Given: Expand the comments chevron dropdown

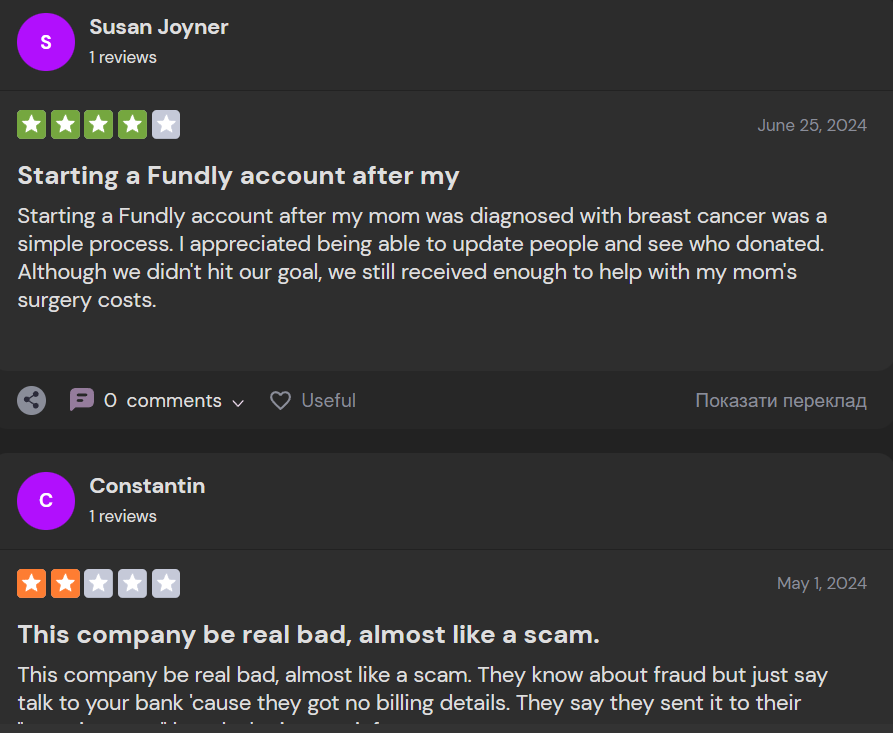Looking at the screenshot, I should pyautogui.click(x=238, y=402).
